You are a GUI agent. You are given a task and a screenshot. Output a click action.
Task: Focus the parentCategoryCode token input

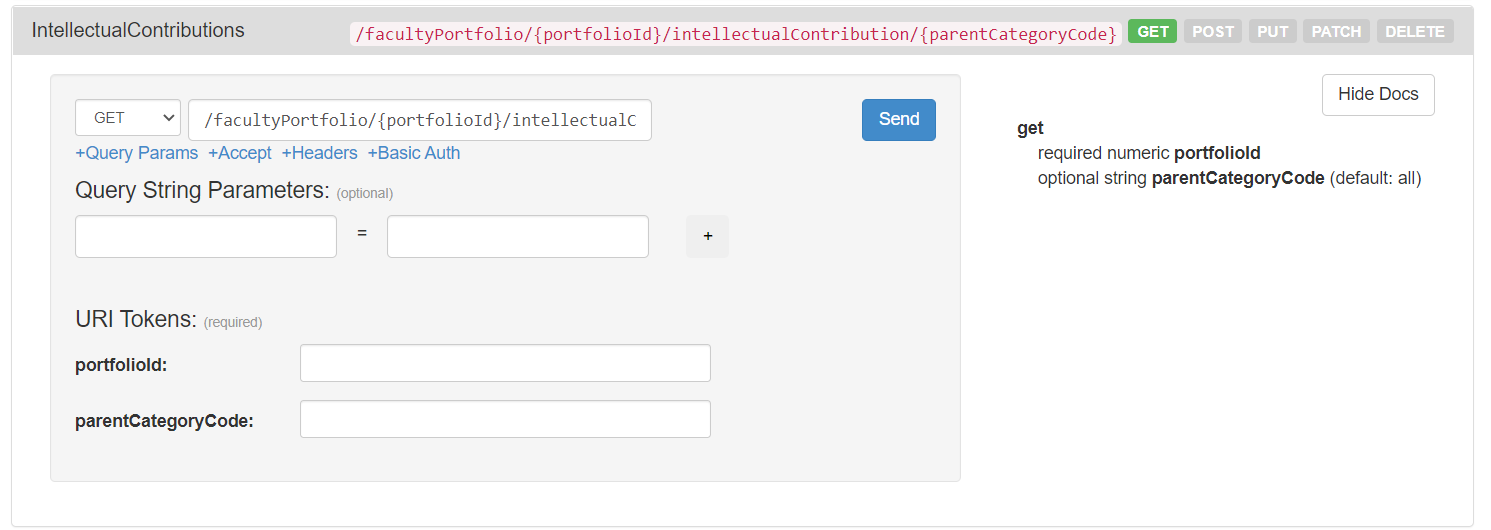(505, 419)
